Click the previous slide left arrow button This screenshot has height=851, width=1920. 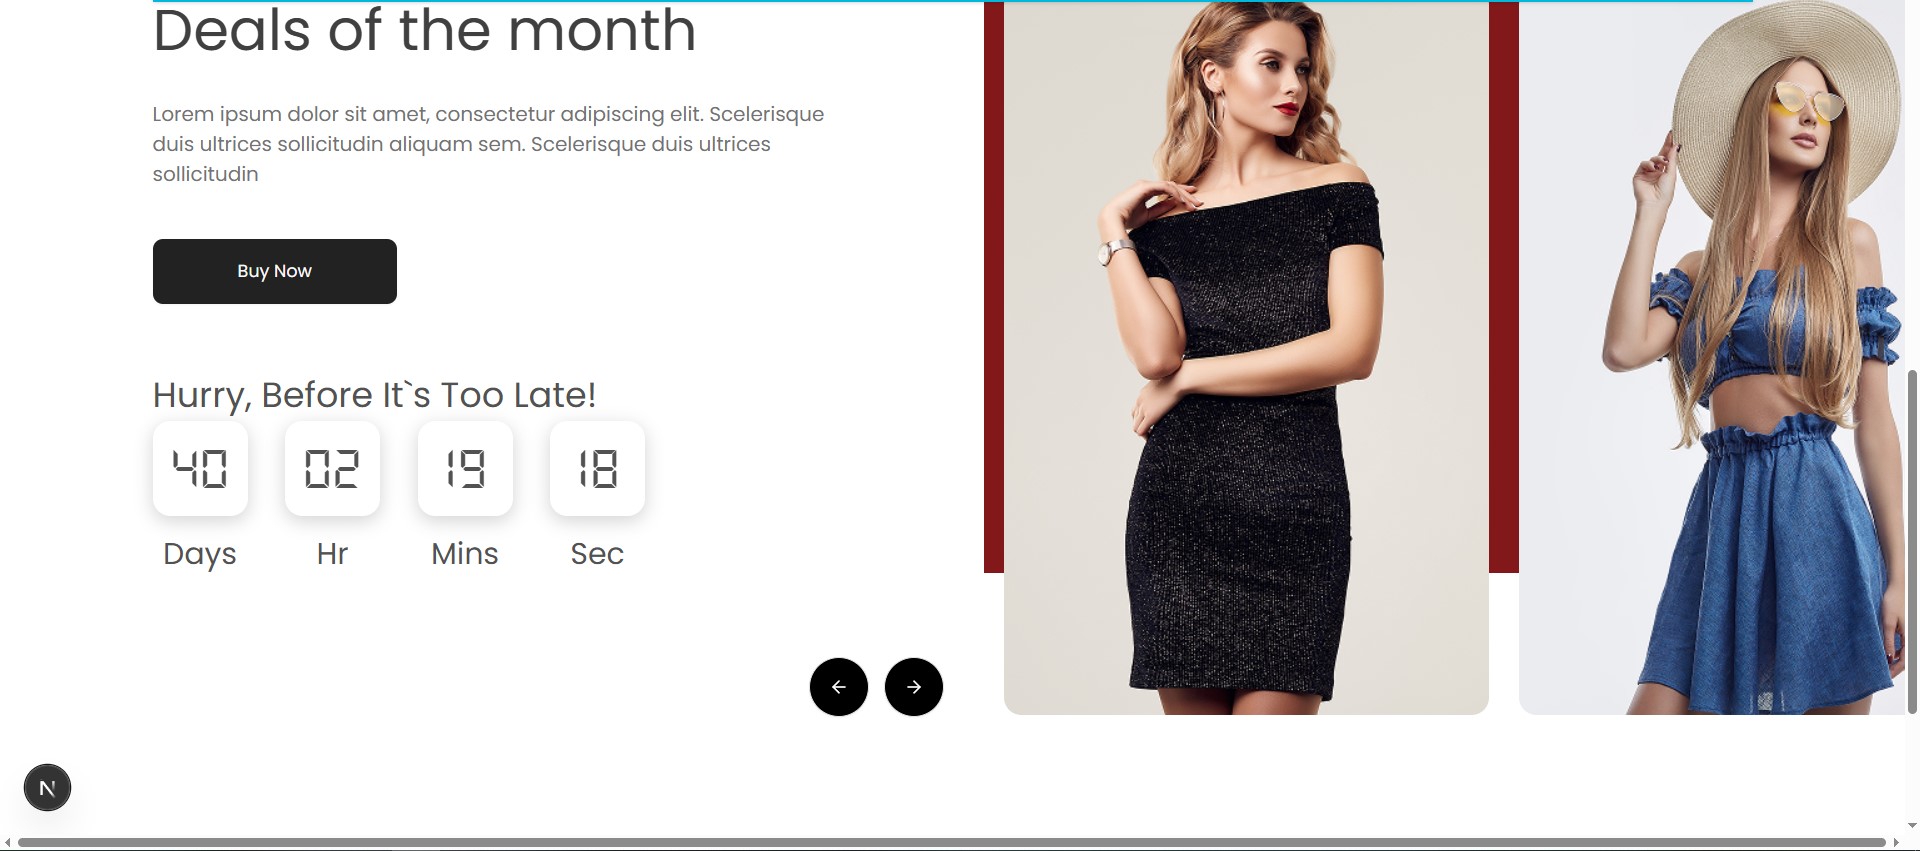[838, 687]
